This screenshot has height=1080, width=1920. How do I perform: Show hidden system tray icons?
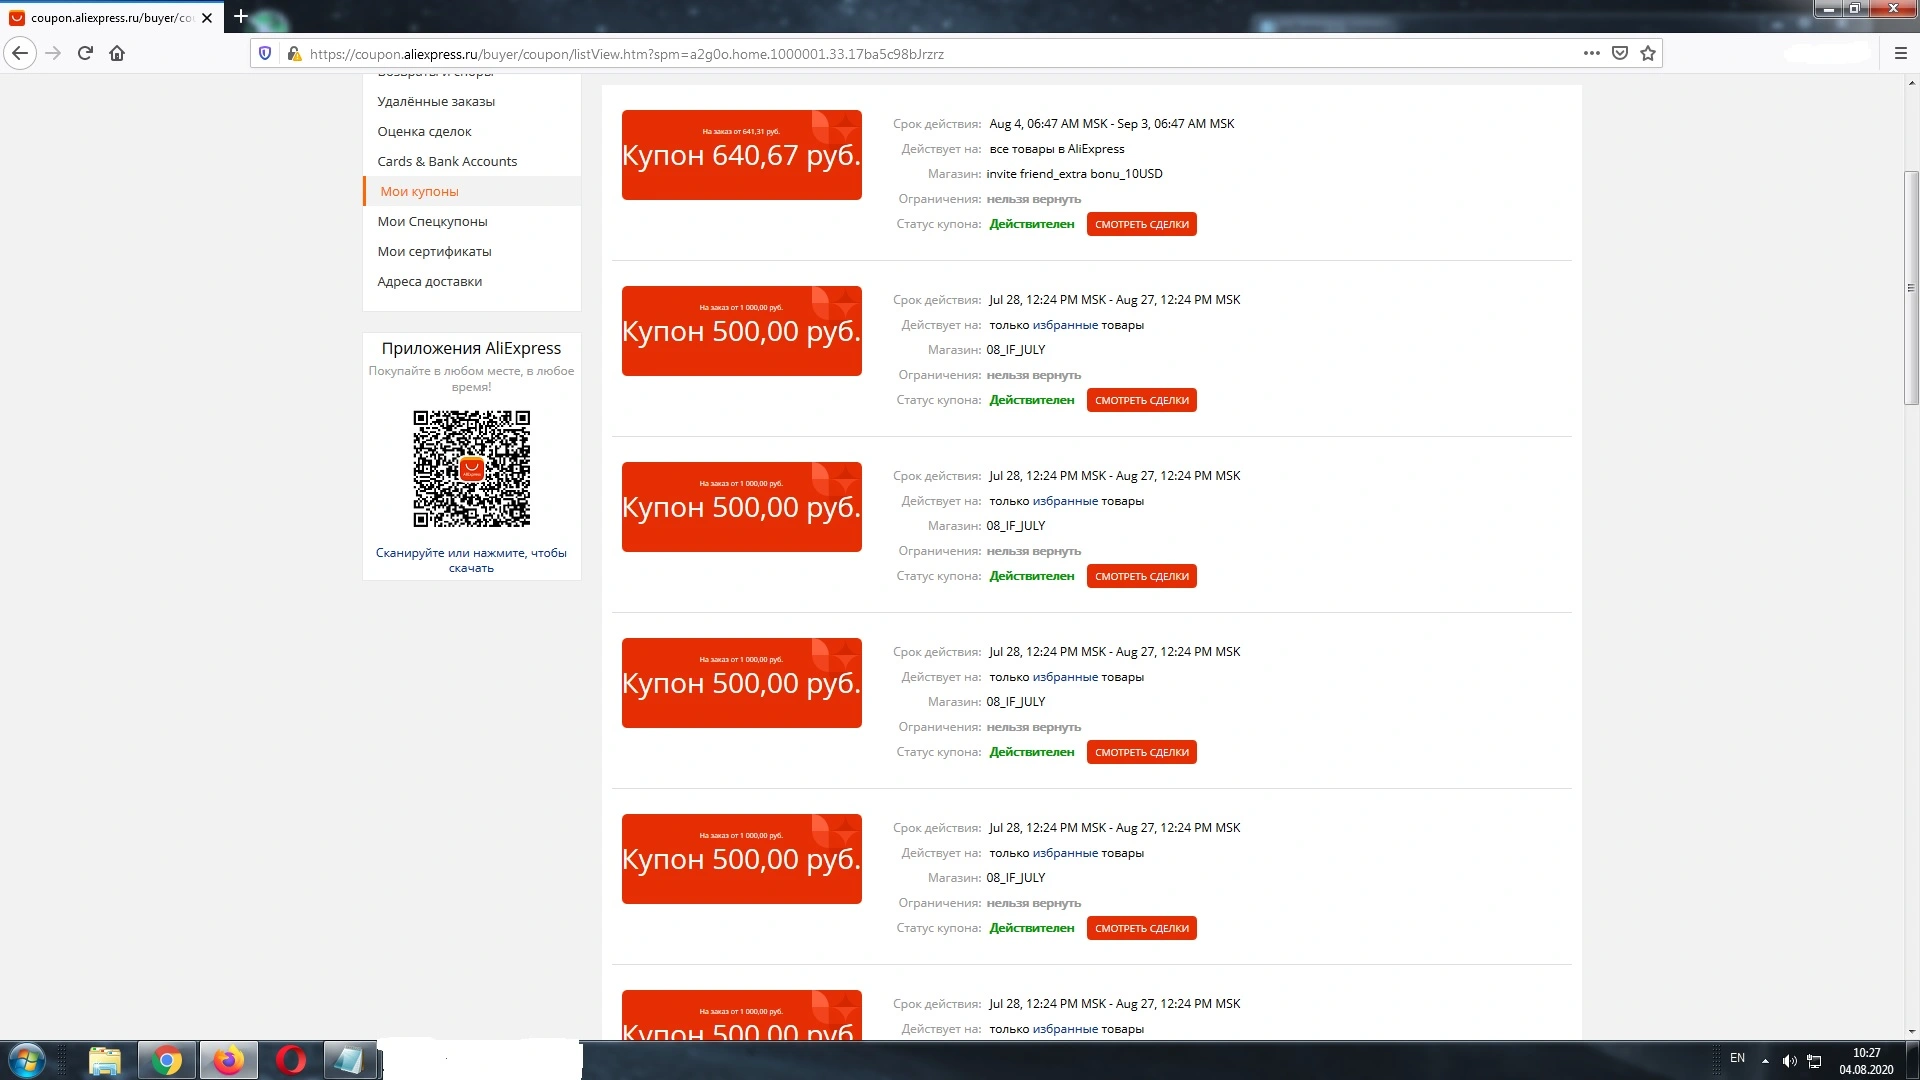(x=1765, y=1061)
